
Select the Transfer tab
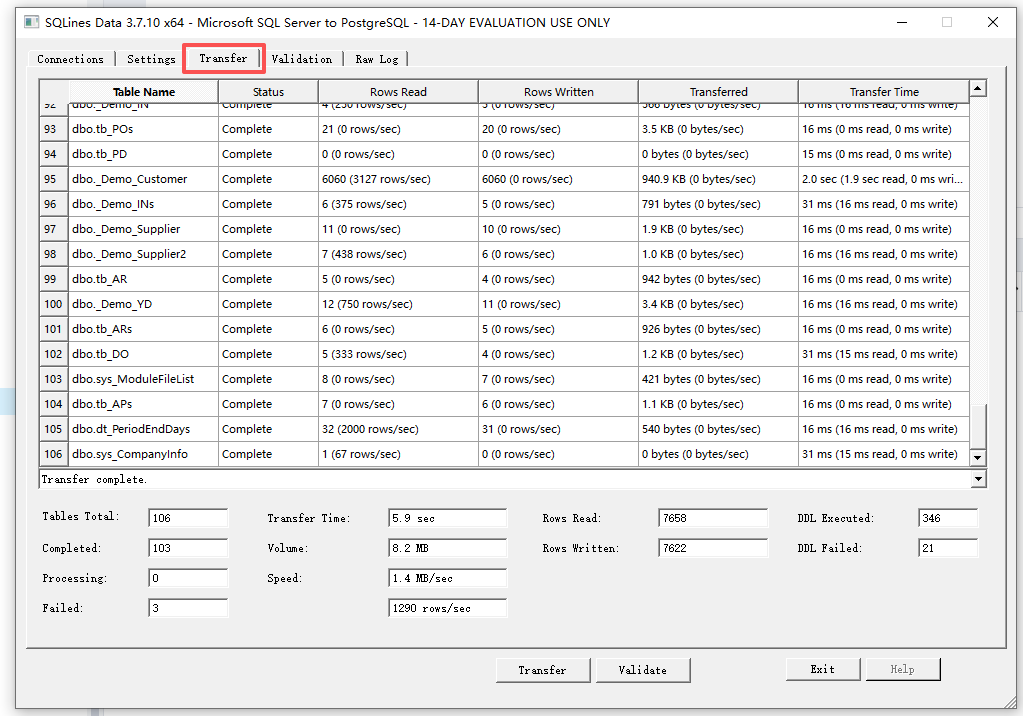tap(222, 59)
